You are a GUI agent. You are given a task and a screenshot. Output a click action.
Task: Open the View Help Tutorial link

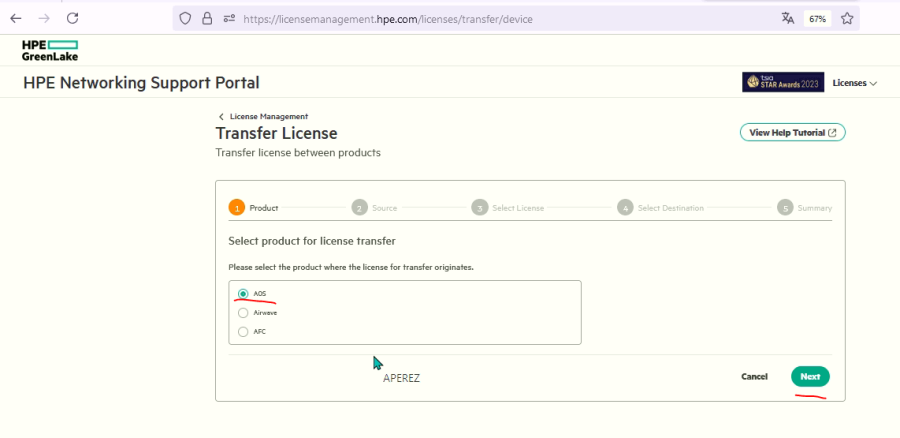(792, 132)
